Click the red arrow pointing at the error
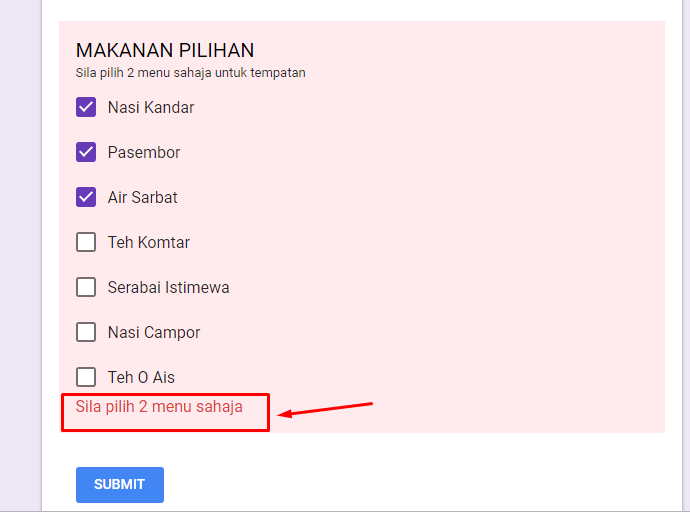 click(325, 408)
